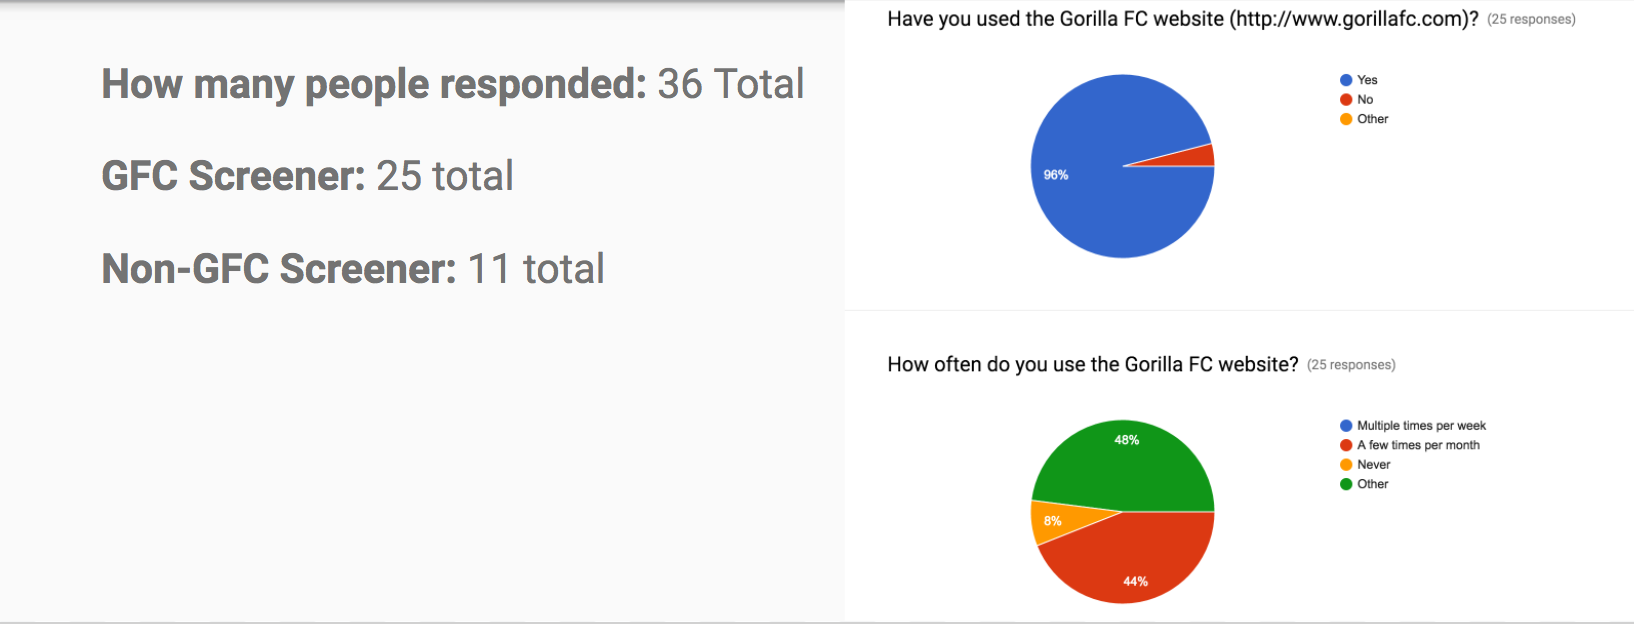Click the orange Never legend dot
Screen dimensions: 1634x624
click(x=1346, y=465)
